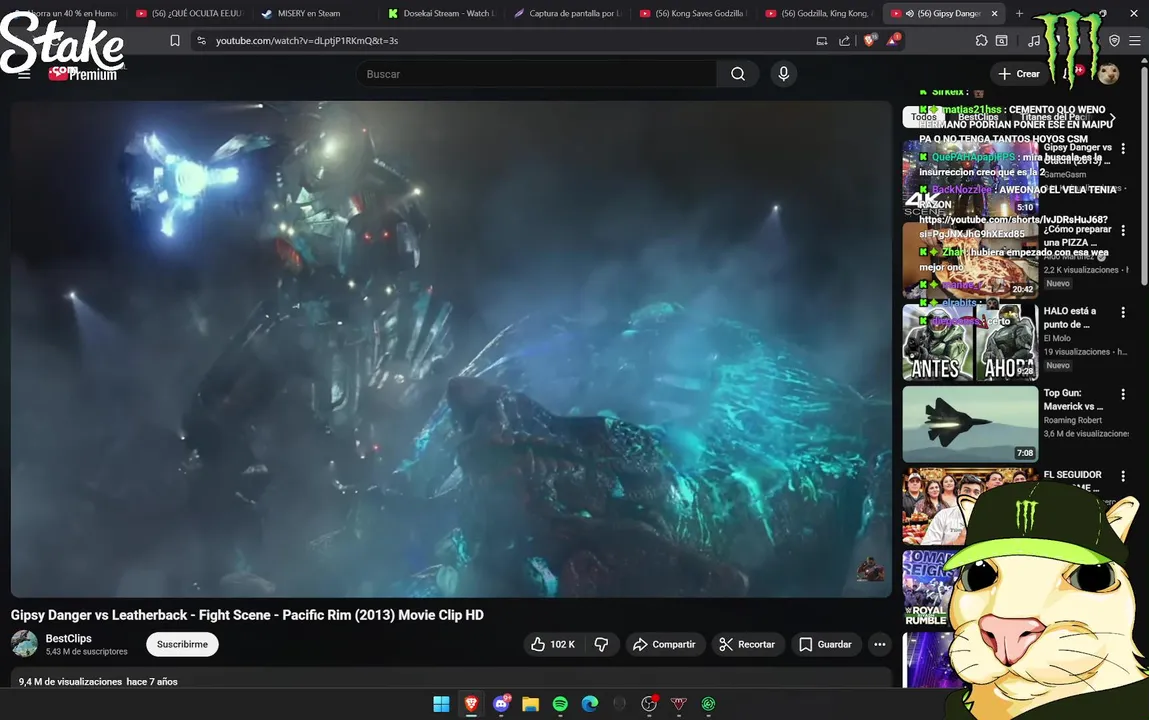Screen dimensions: 1149x720
Task: Switch to the Dosekai Stream tab
Action: (x=442, y=13)
